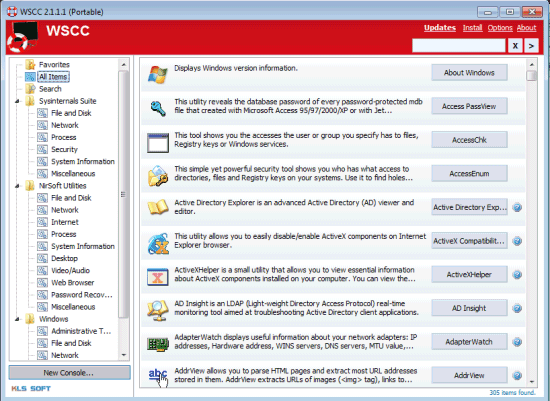Collapse the NirSoft Utilities tree node

click(17, 186)
